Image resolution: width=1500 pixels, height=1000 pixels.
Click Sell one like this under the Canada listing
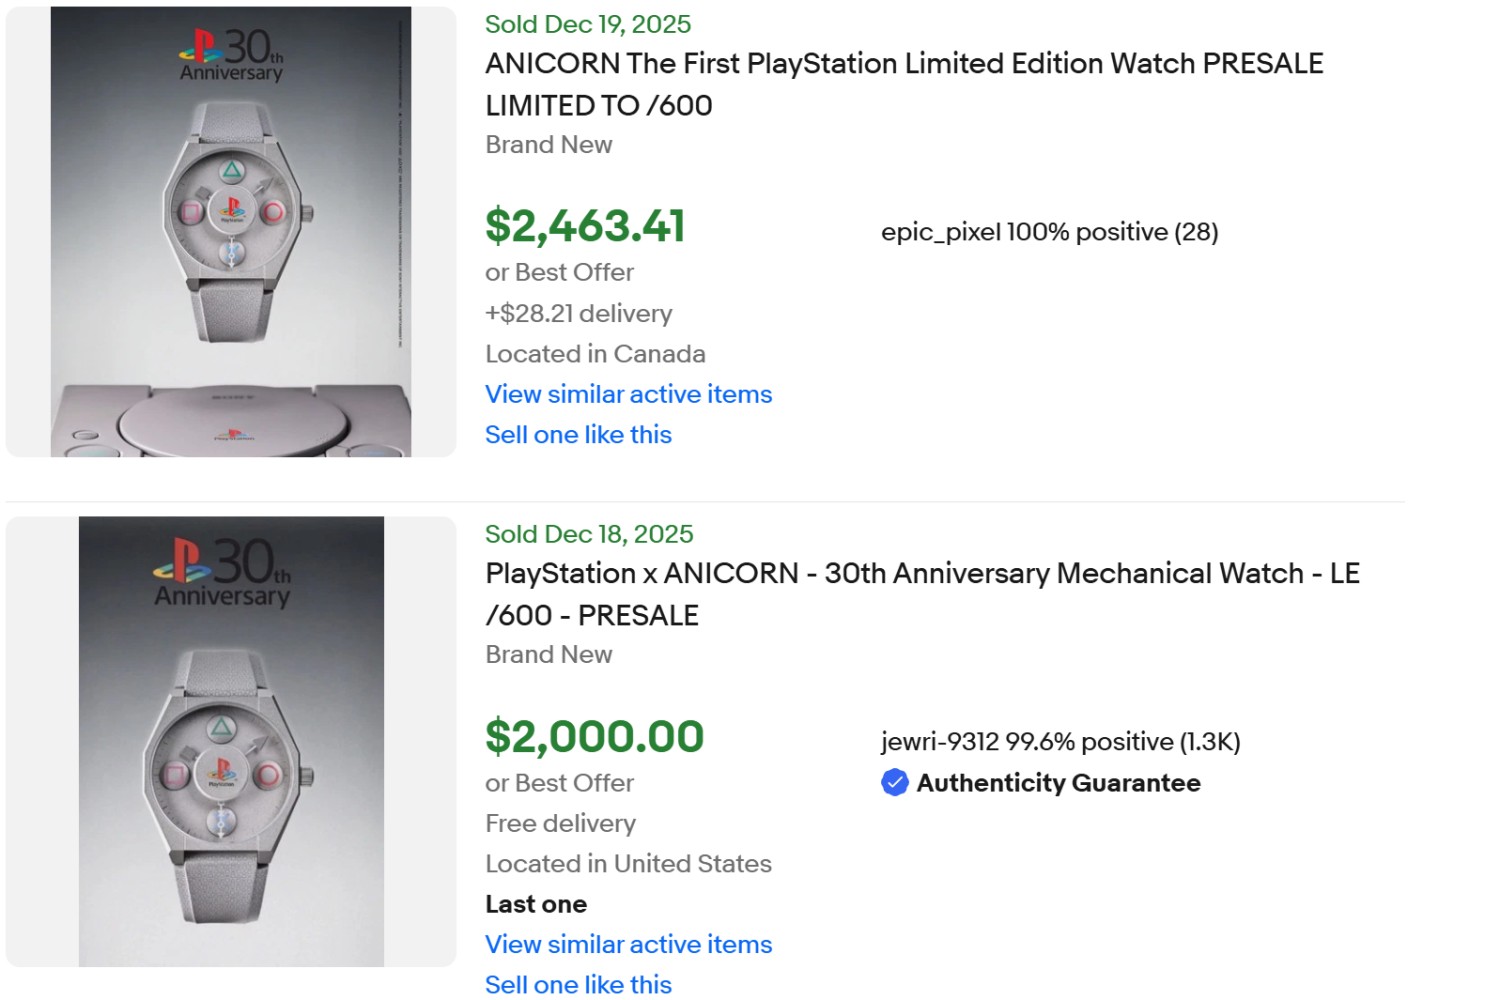click(x=578, y=434)
